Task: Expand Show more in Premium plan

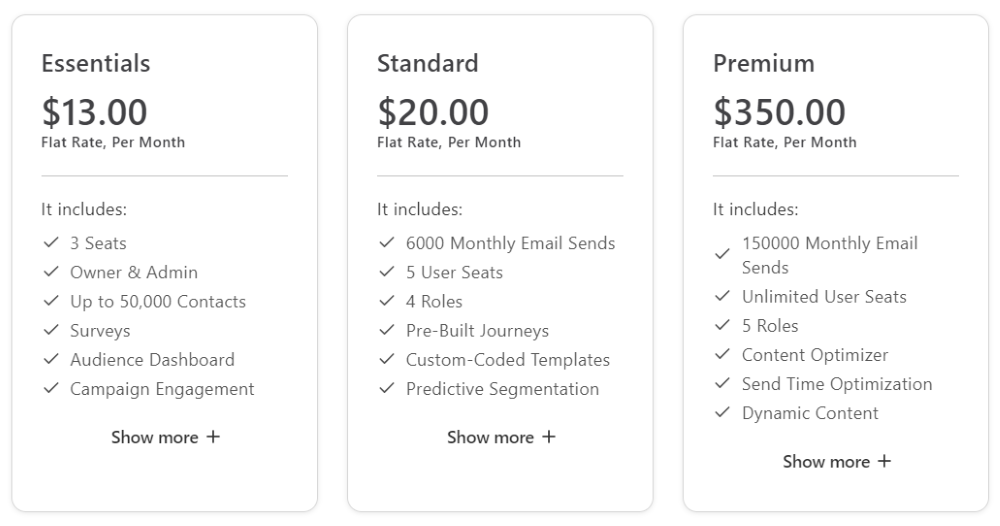Action: [837, 461]
